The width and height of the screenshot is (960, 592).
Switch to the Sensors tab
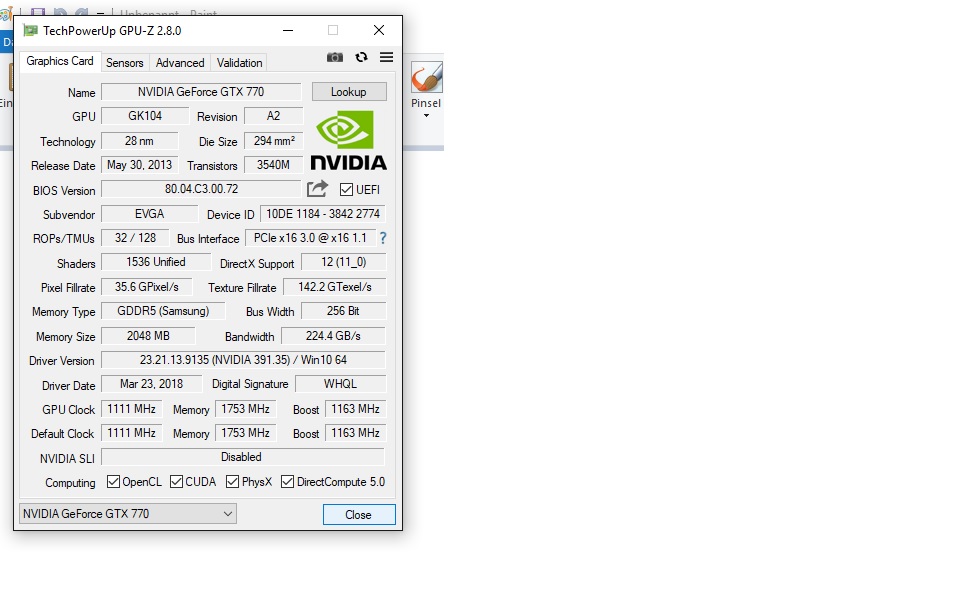124,62
